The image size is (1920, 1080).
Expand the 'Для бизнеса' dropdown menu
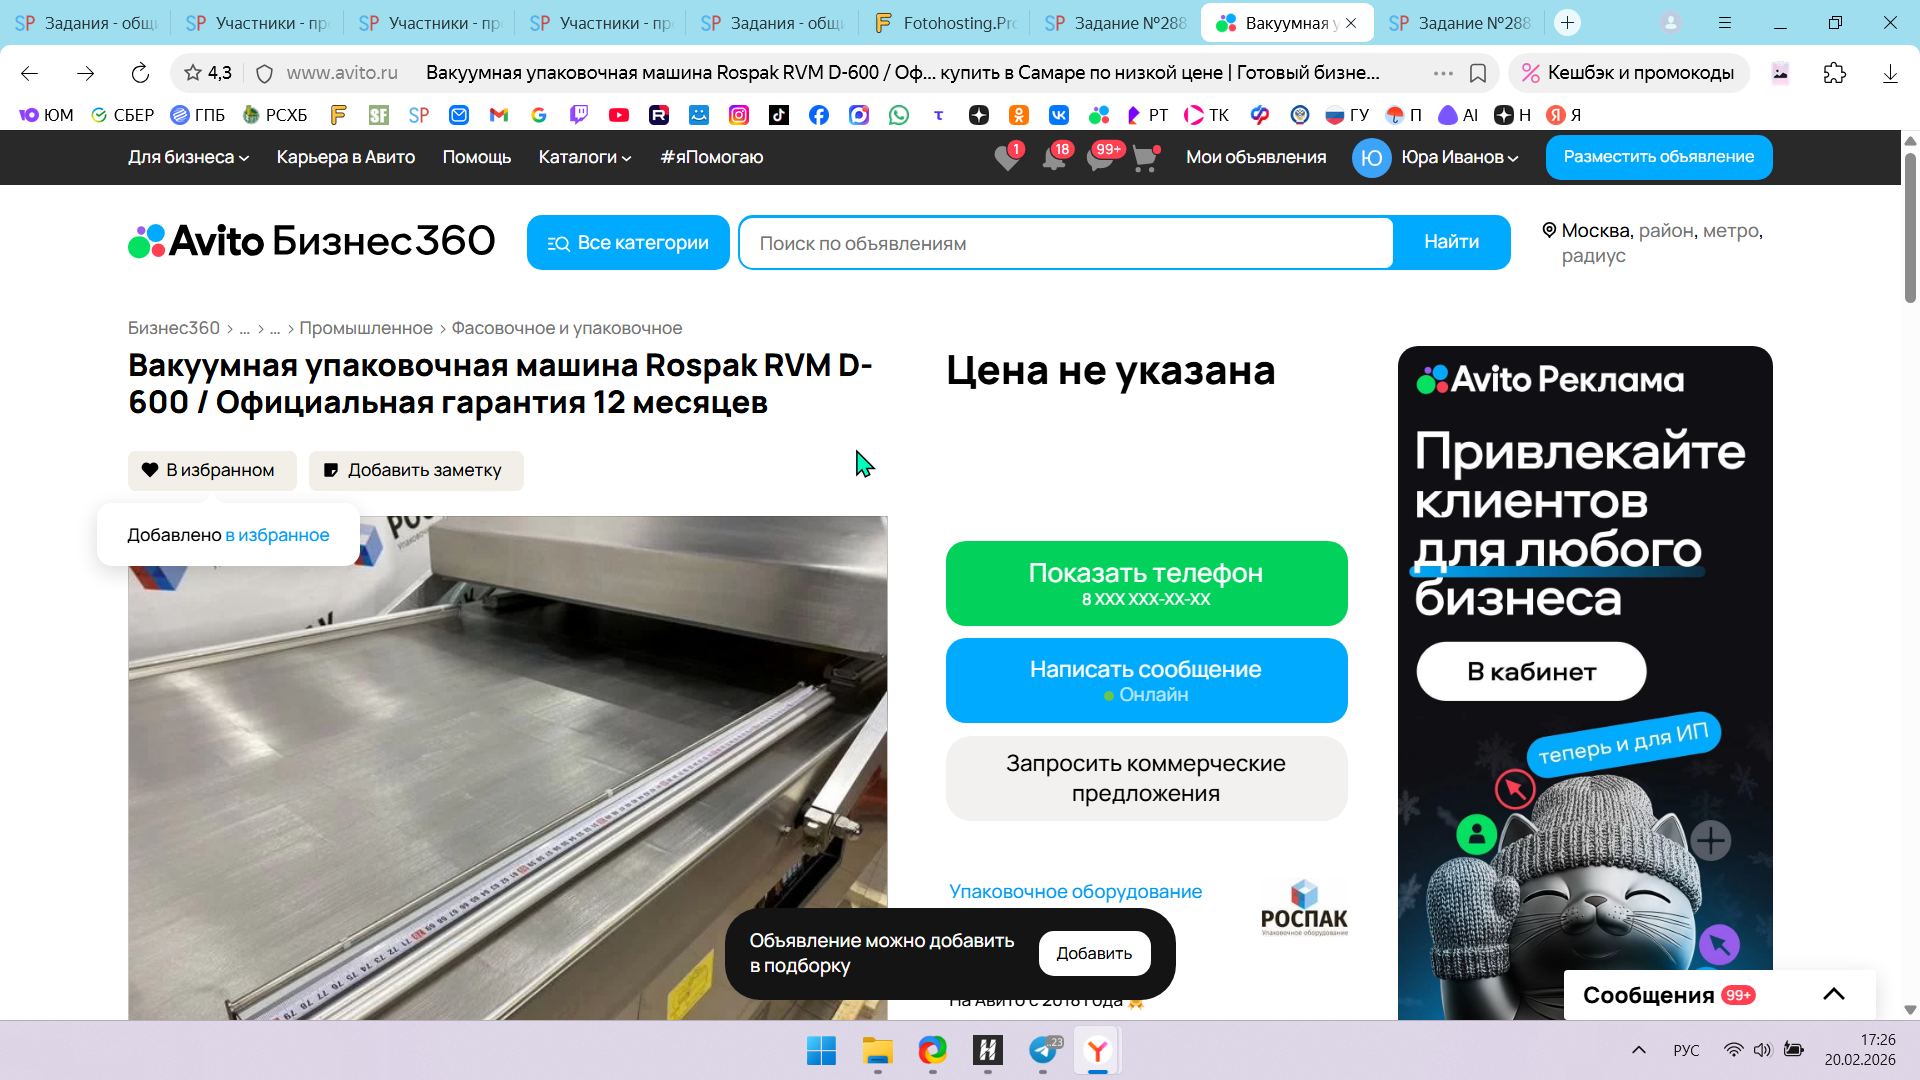point(188,157)
